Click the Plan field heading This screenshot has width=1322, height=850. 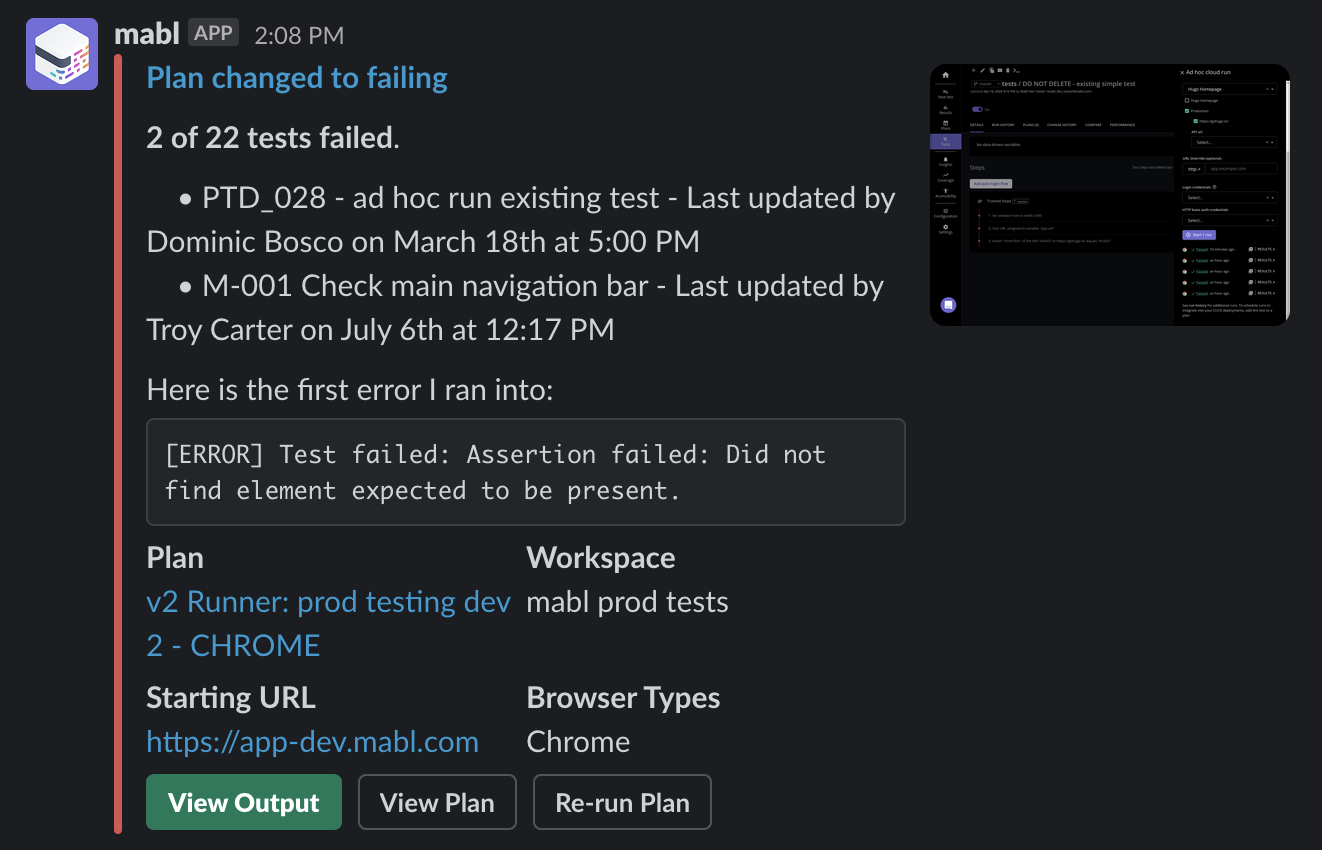[175, 558]
